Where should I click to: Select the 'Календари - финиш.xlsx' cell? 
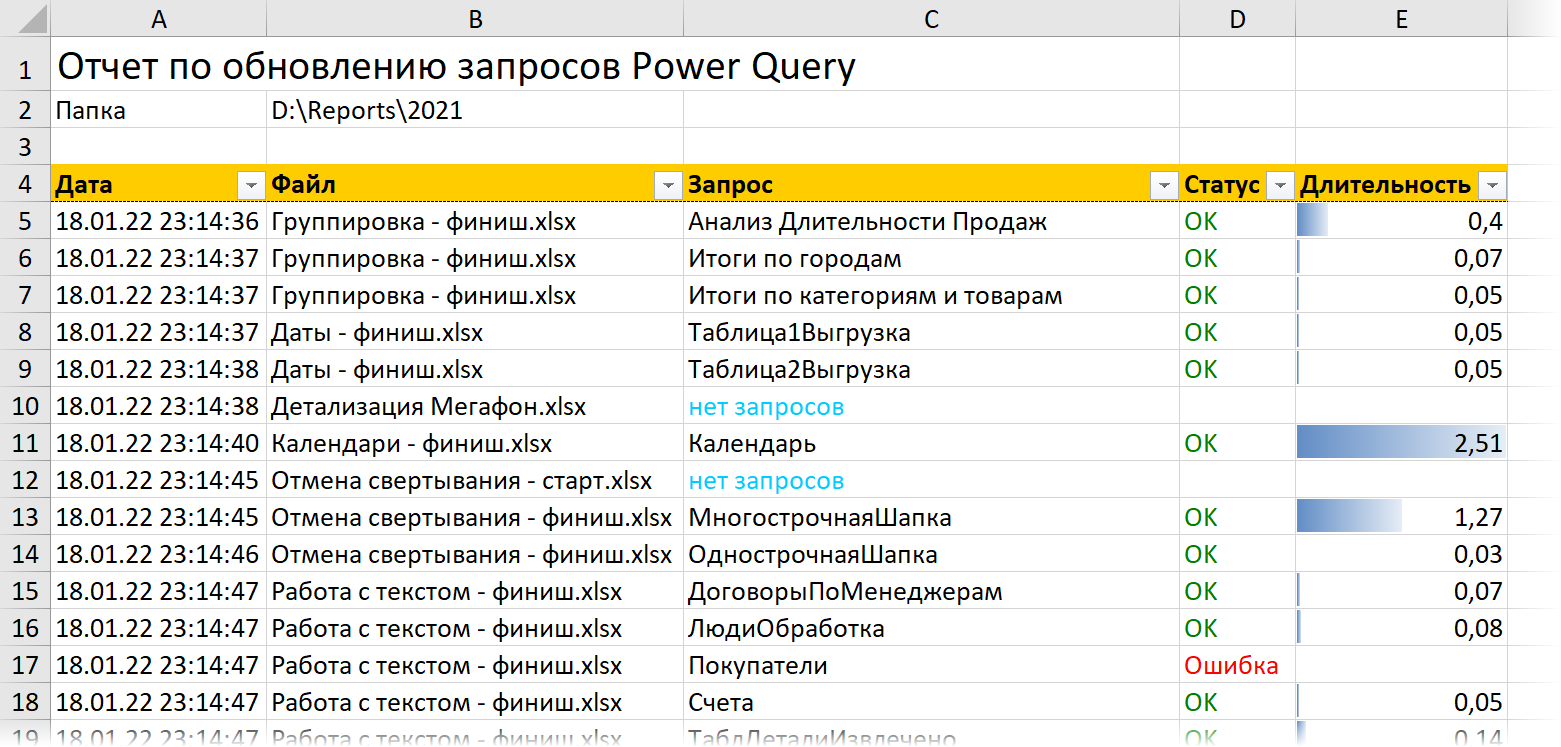475,443
